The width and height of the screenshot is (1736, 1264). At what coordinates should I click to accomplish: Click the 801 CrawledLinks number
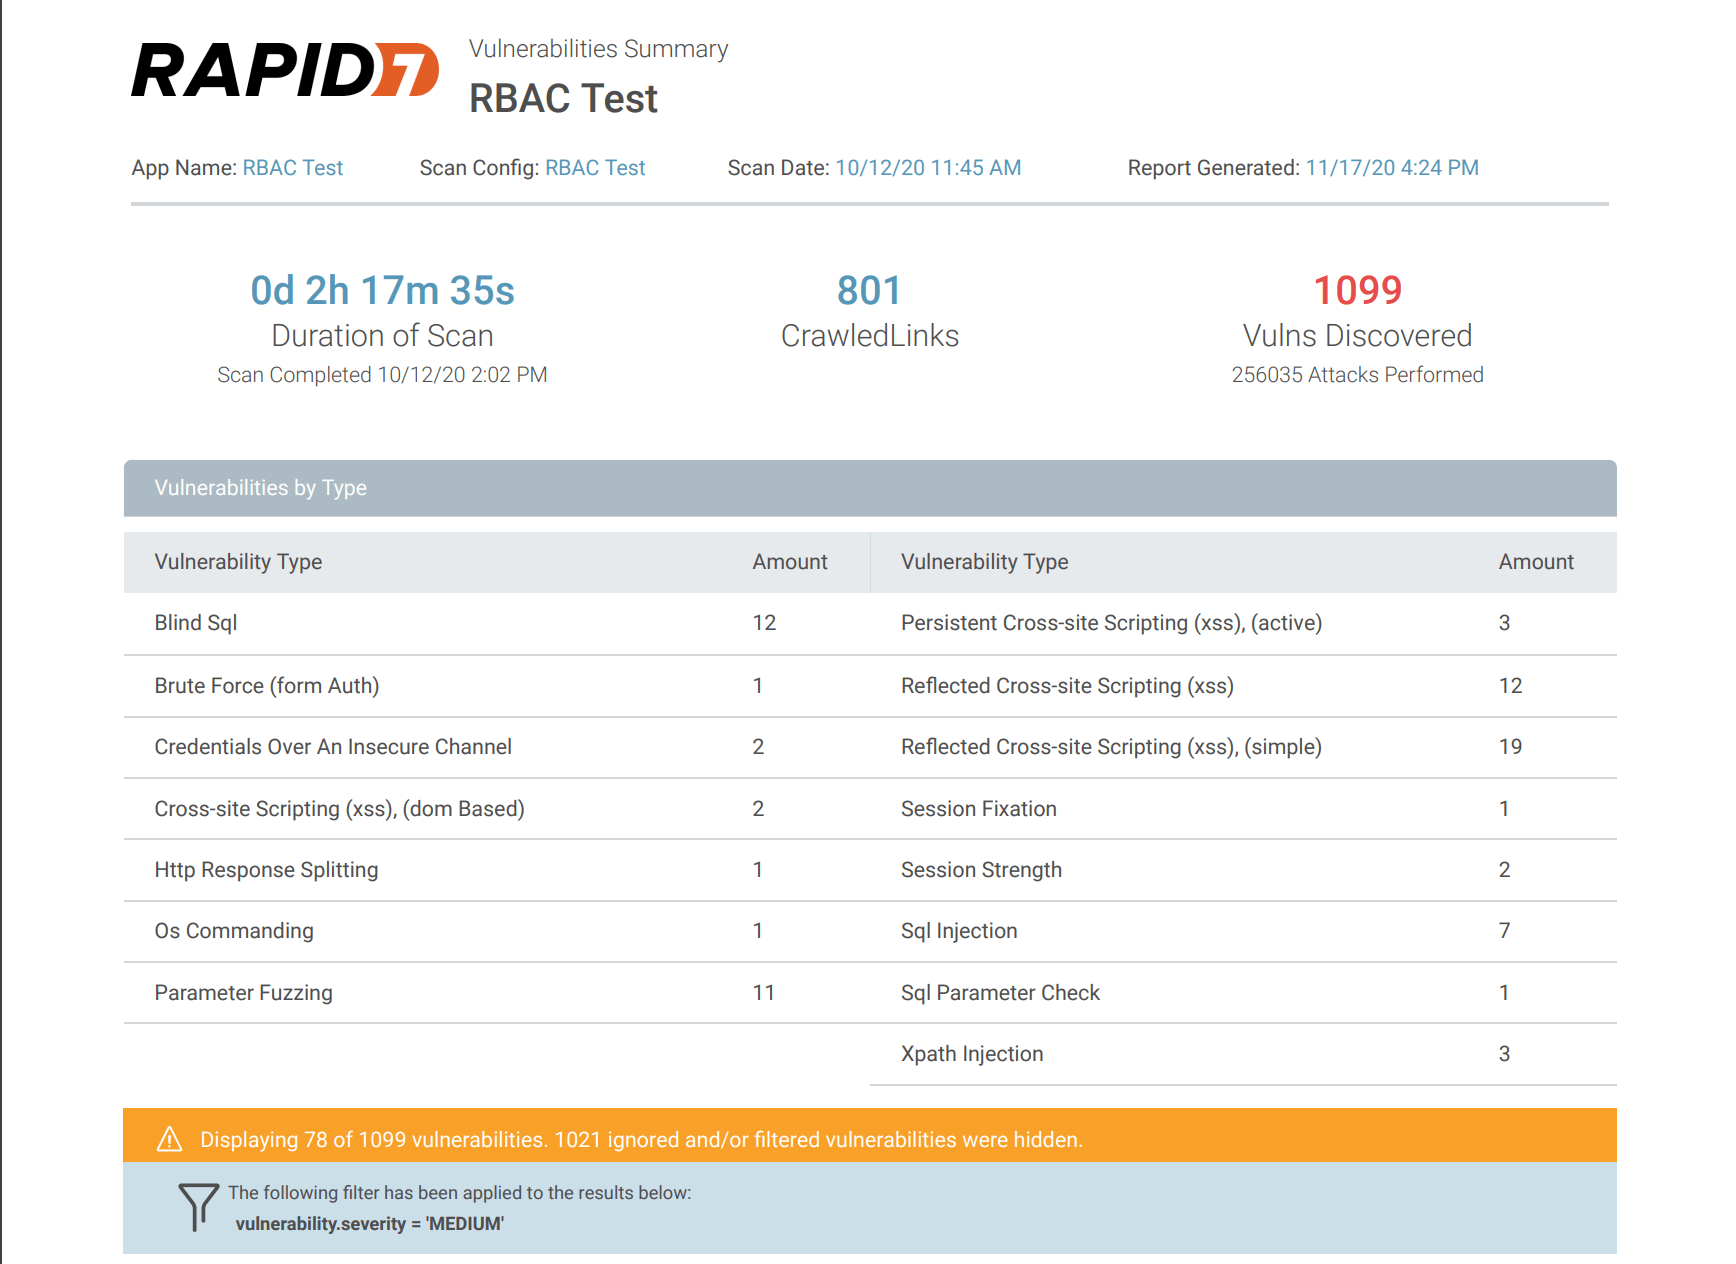869,291
